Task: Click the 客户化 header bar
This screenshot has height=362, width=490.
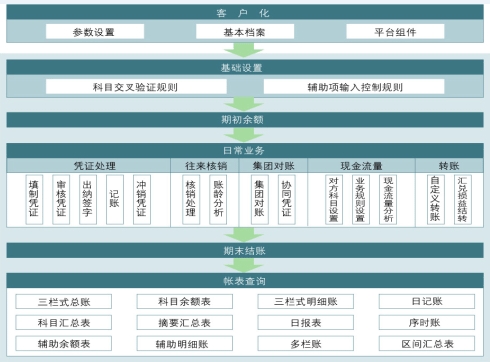Action: coord(245,13)
